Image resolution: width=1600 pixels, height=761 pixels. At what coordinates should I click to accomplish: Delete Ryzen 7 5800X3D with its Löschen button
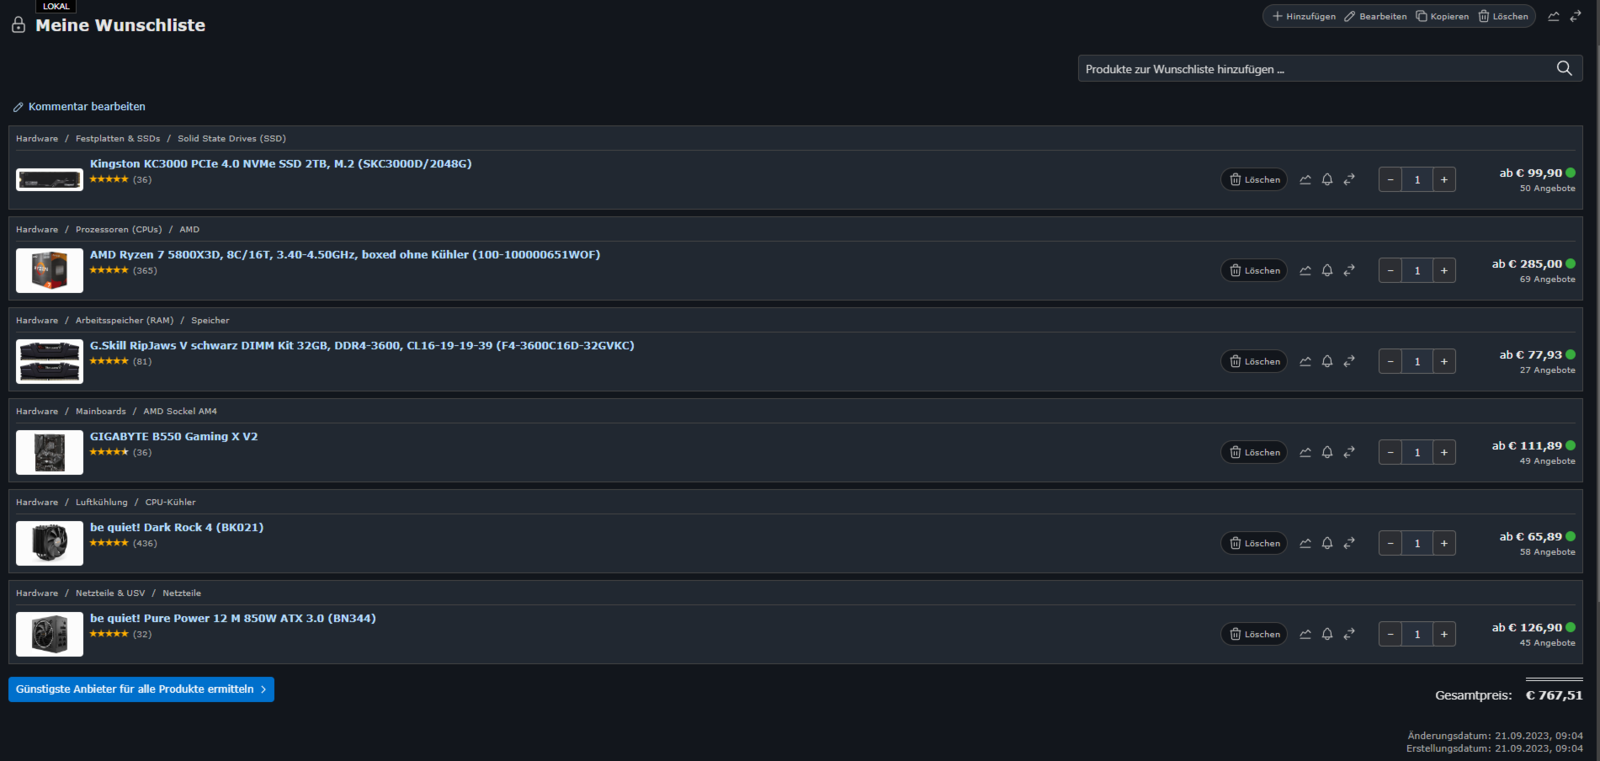pos(1254,271)
